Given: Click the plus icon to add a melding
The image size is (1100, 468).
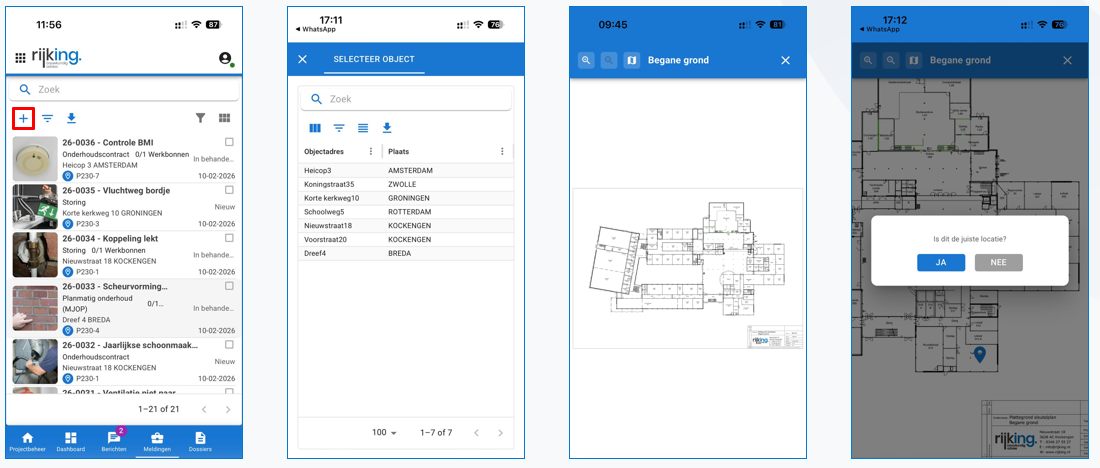Looking at the screenshot, I should tap(24, 118).
